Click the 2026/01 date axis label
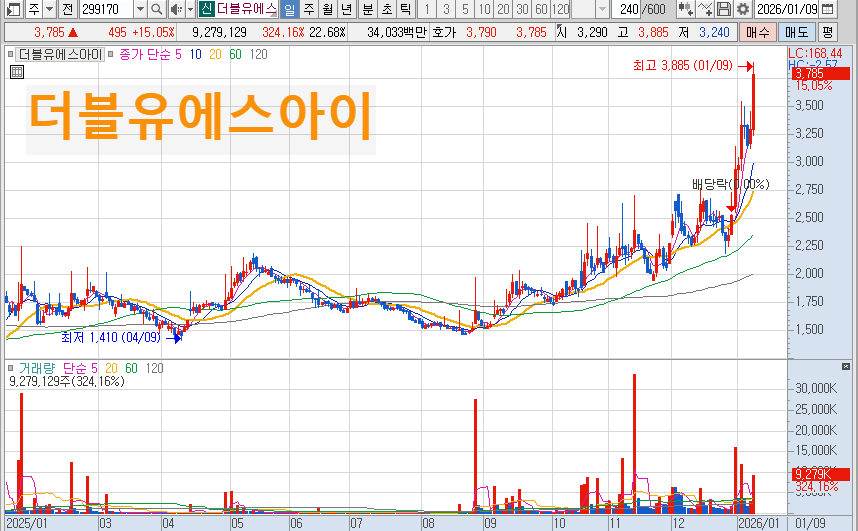858x531 pixels. (x=758, y=523)
